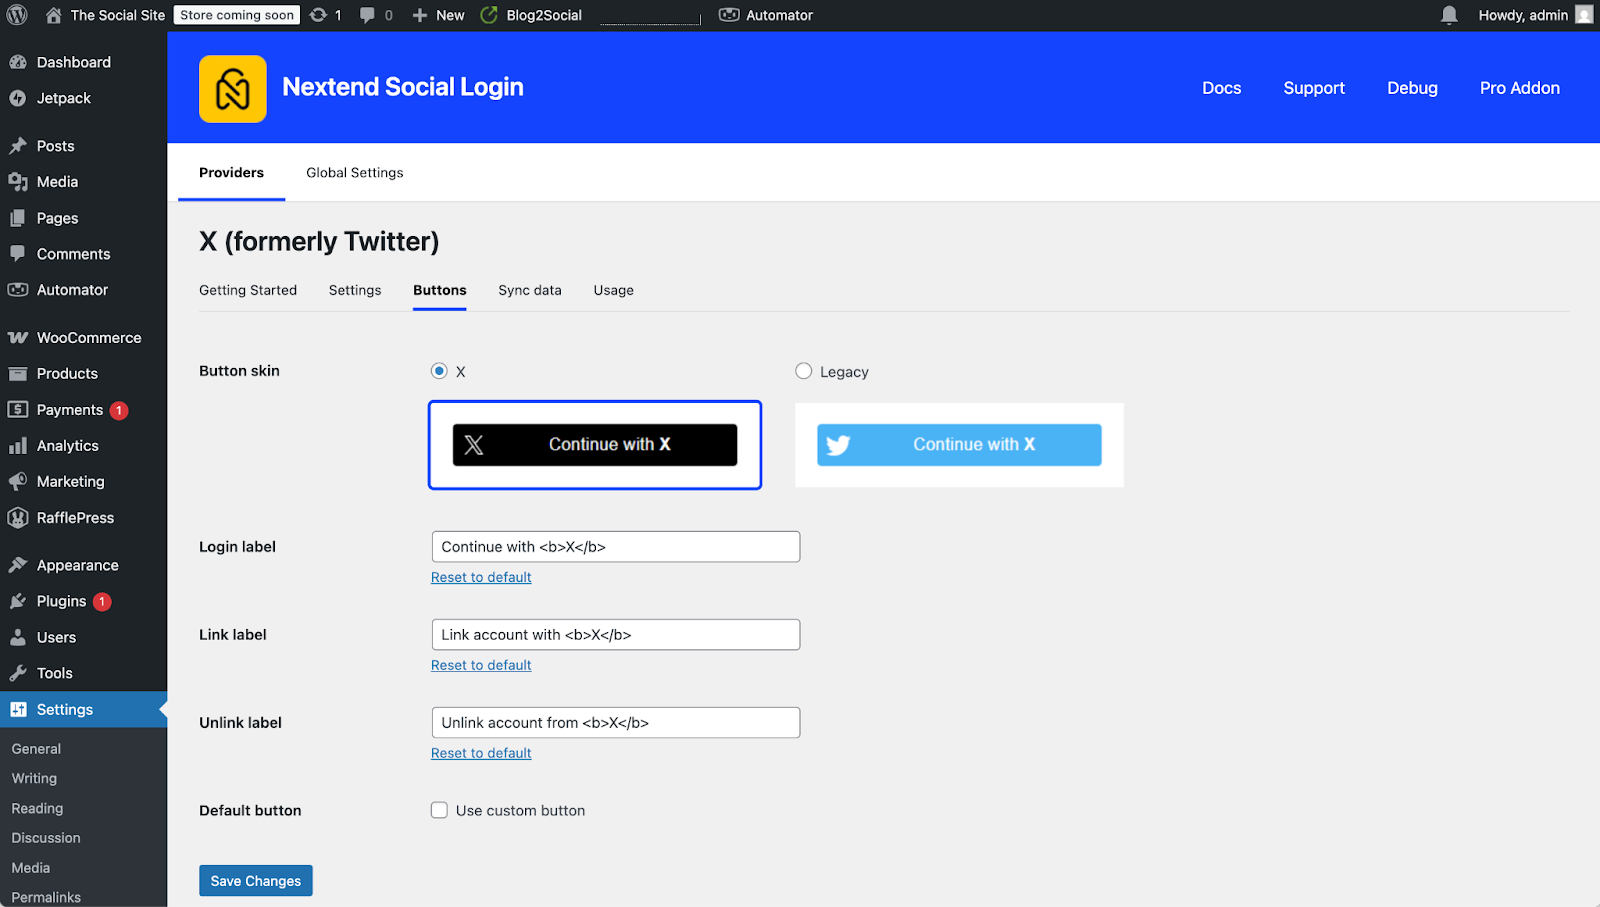Click inside the Unlink label input field
Screen dimensions: 1600x907
[615, 722]
